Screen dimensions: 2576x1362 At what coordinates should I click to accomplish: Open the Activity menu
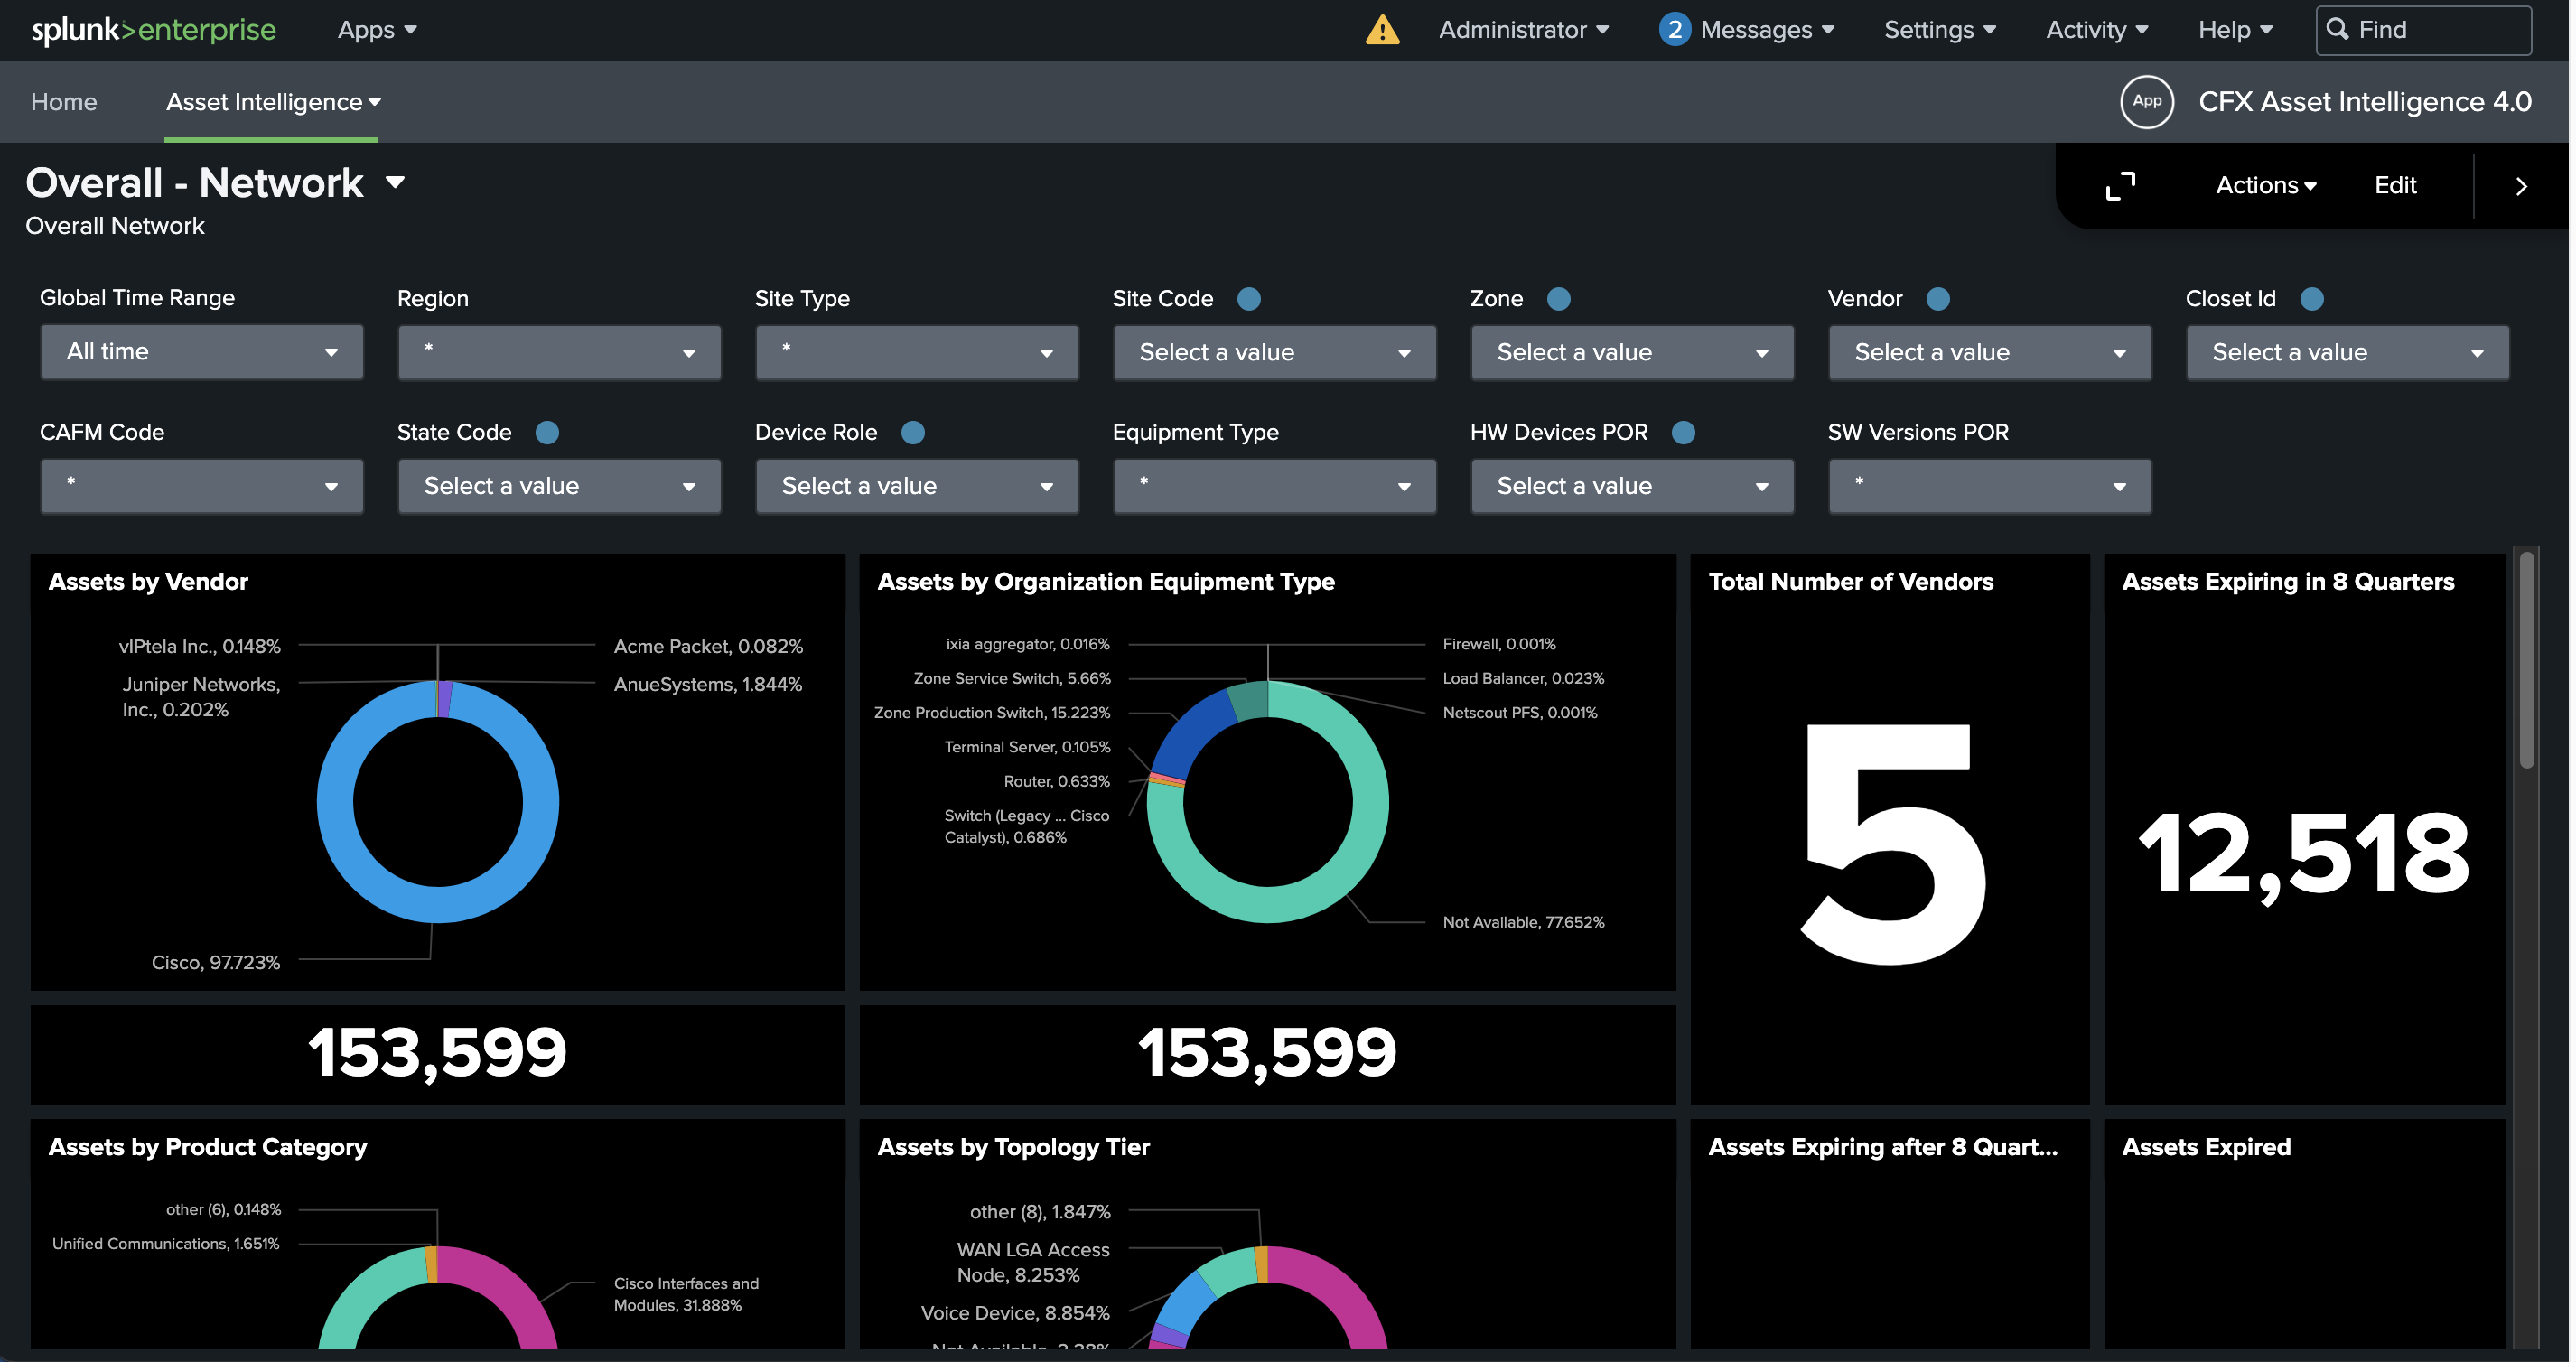point(2097,30)
